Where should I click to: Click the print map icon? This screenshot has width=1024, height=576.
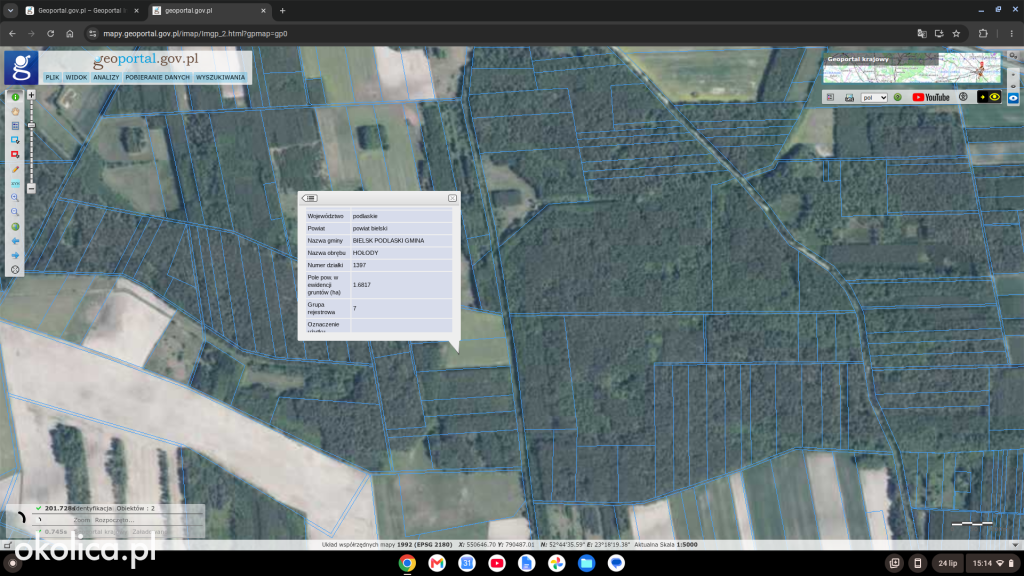click(849, 98)
